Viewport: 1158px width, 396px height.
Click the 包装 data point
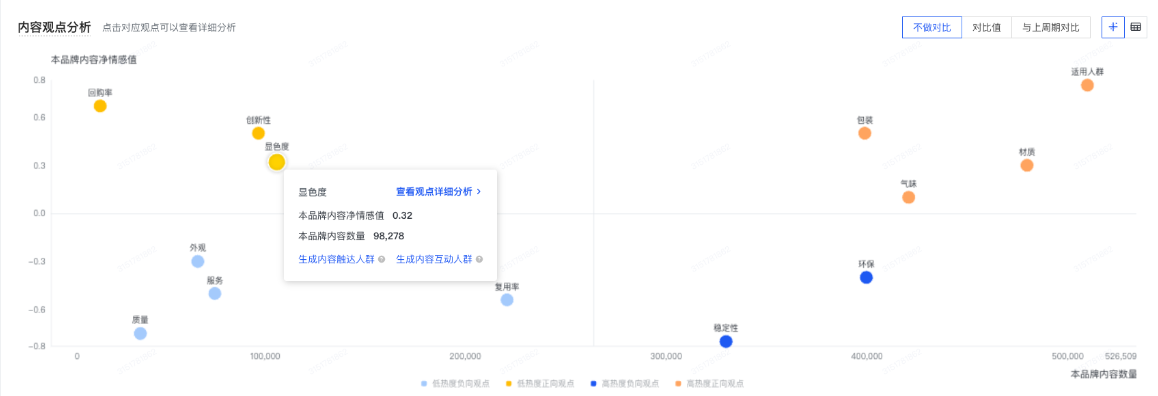(865, 134)
